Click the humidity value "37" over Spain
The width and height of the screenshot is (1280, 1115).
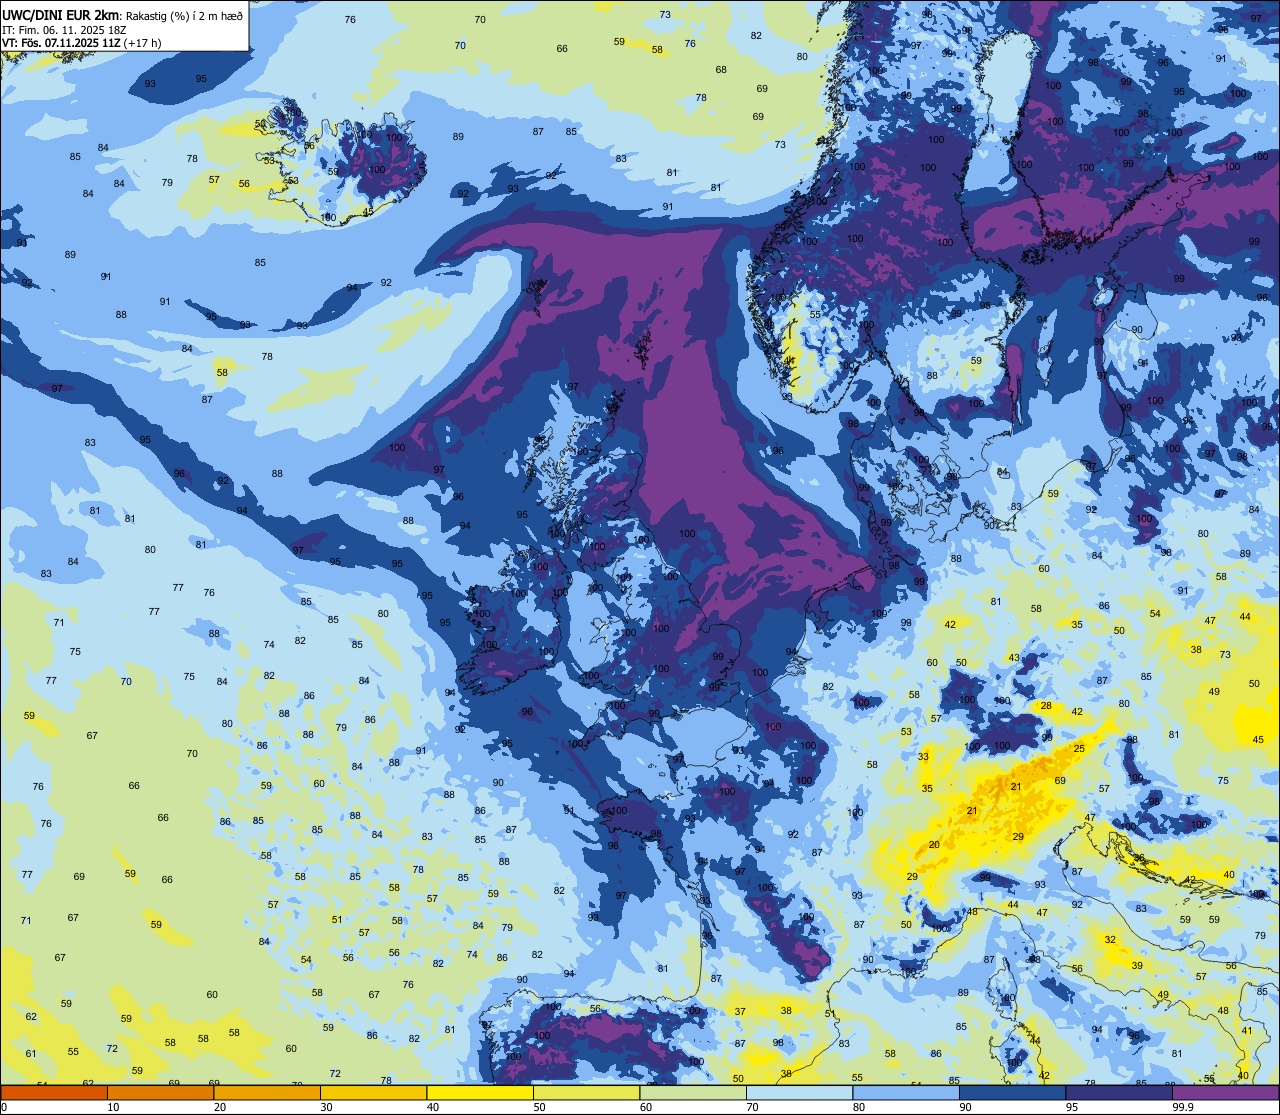pos(740,1012)
